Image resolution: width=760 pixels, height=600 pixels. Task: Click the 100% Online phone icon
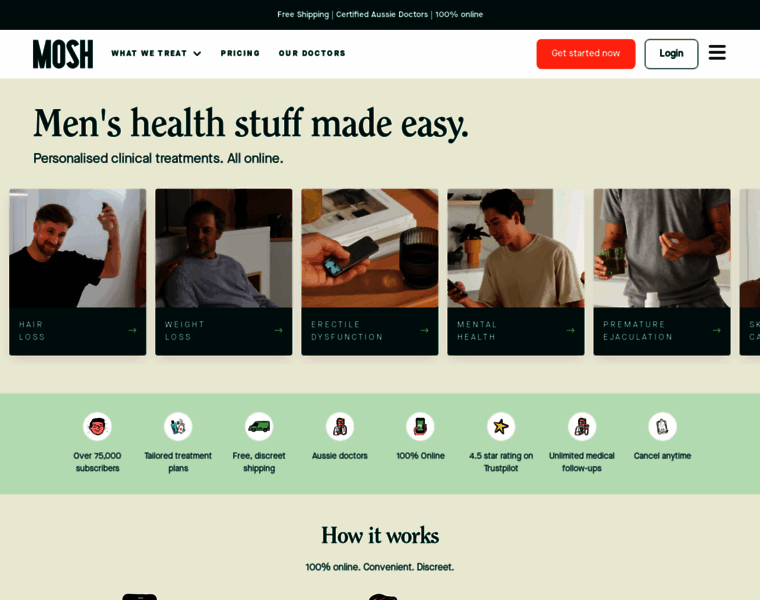click(x=420, y=426)
